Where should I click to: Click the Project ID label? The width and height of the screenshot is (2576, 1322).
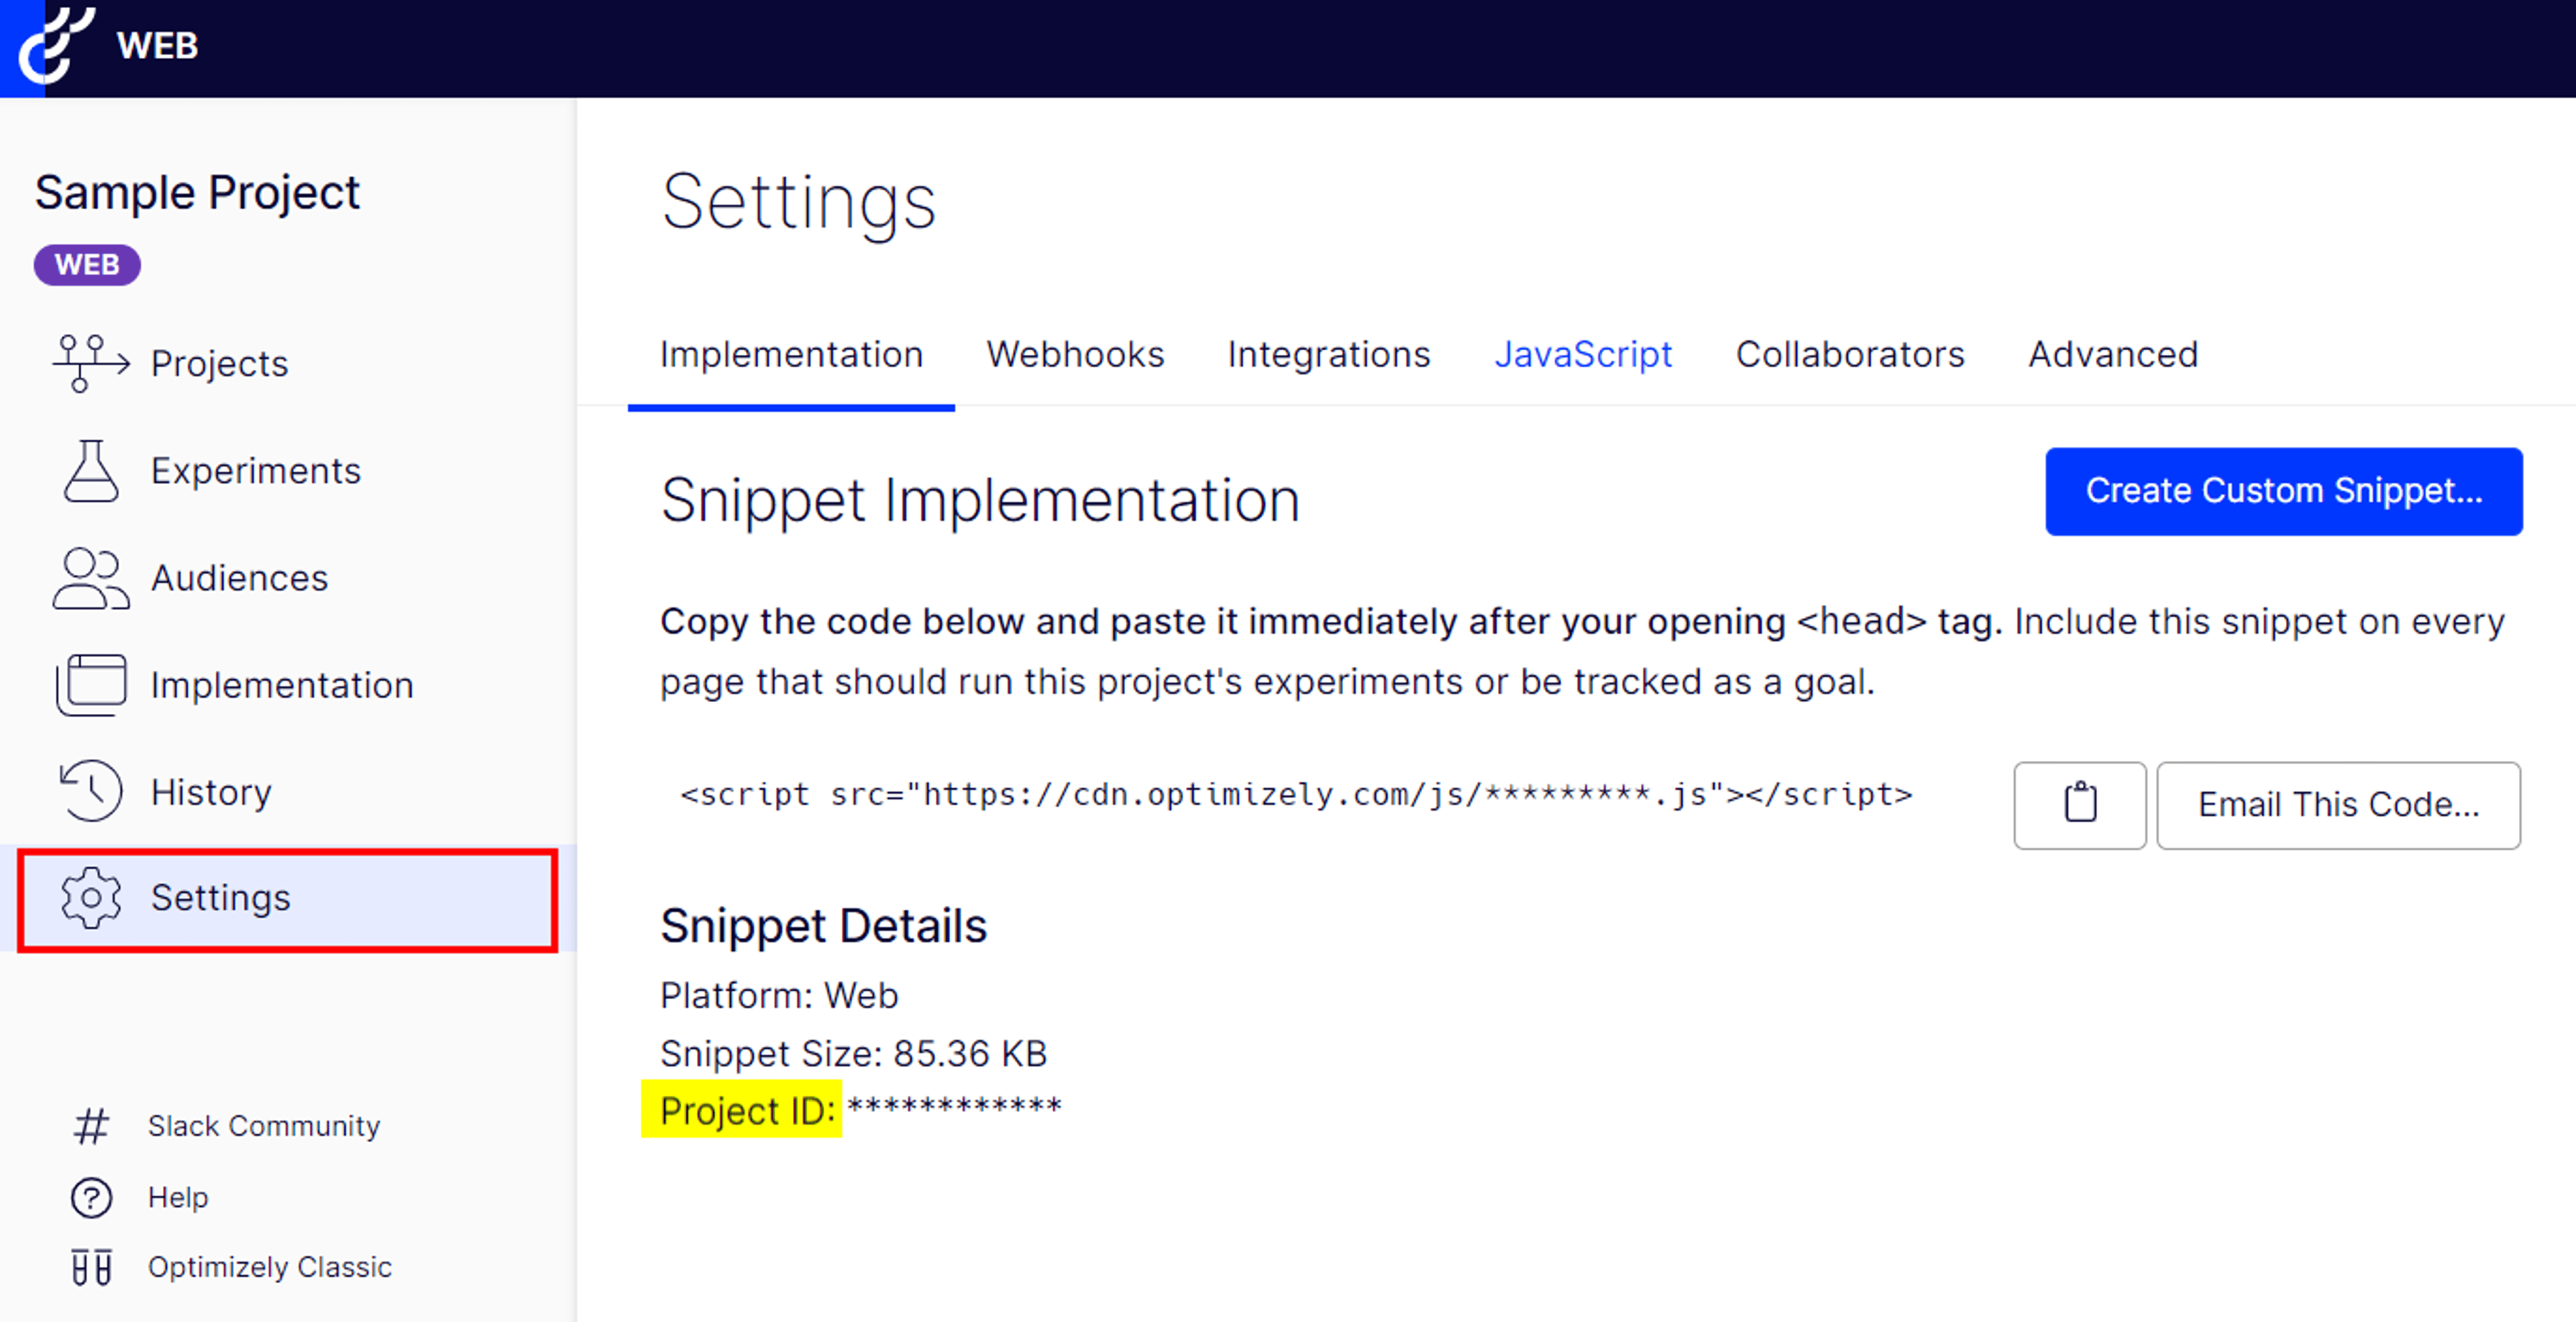point(747,1111)
